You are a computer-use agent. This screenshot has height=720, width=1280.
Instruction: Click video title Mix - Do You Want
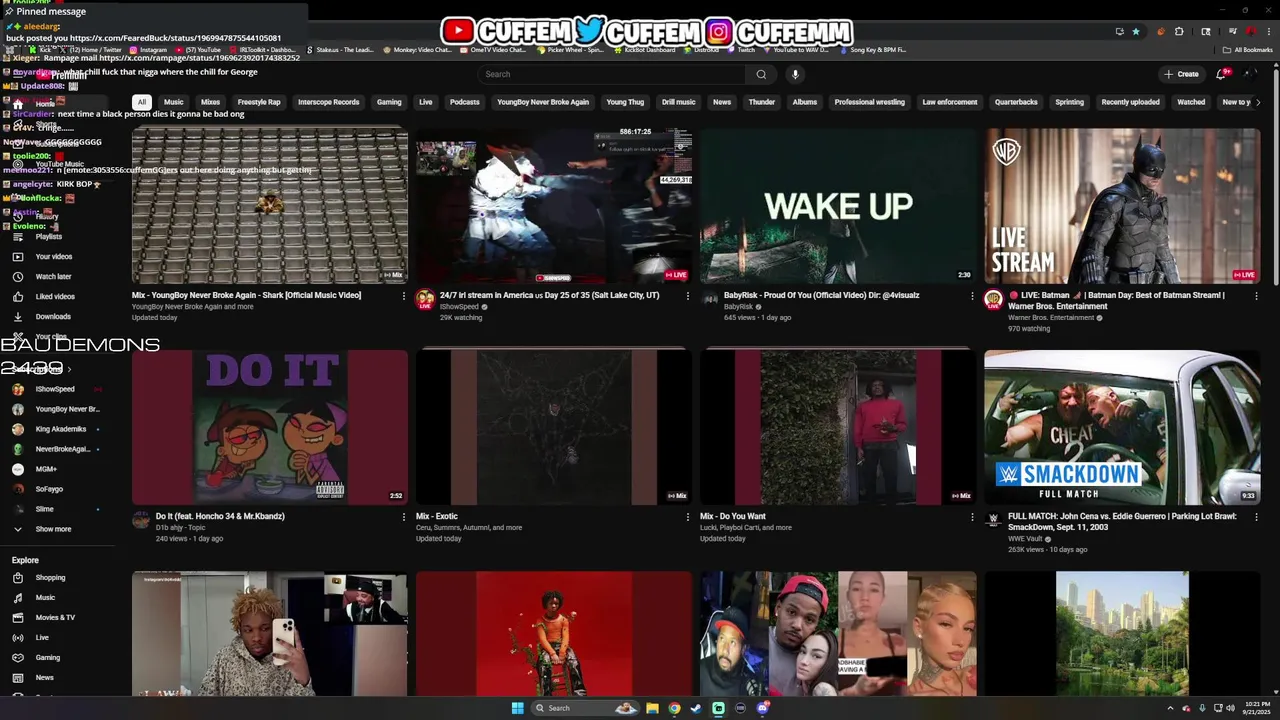point(733,517)
